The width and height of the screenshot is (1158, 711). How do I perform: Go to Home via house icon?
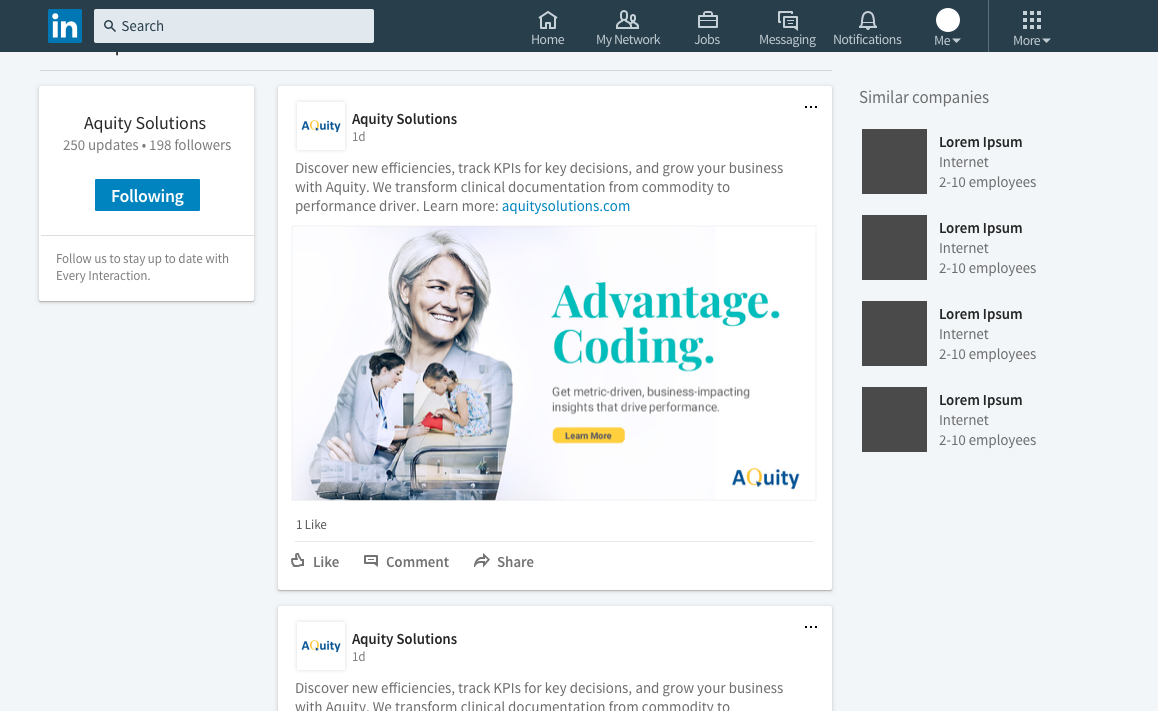point(547,19)
